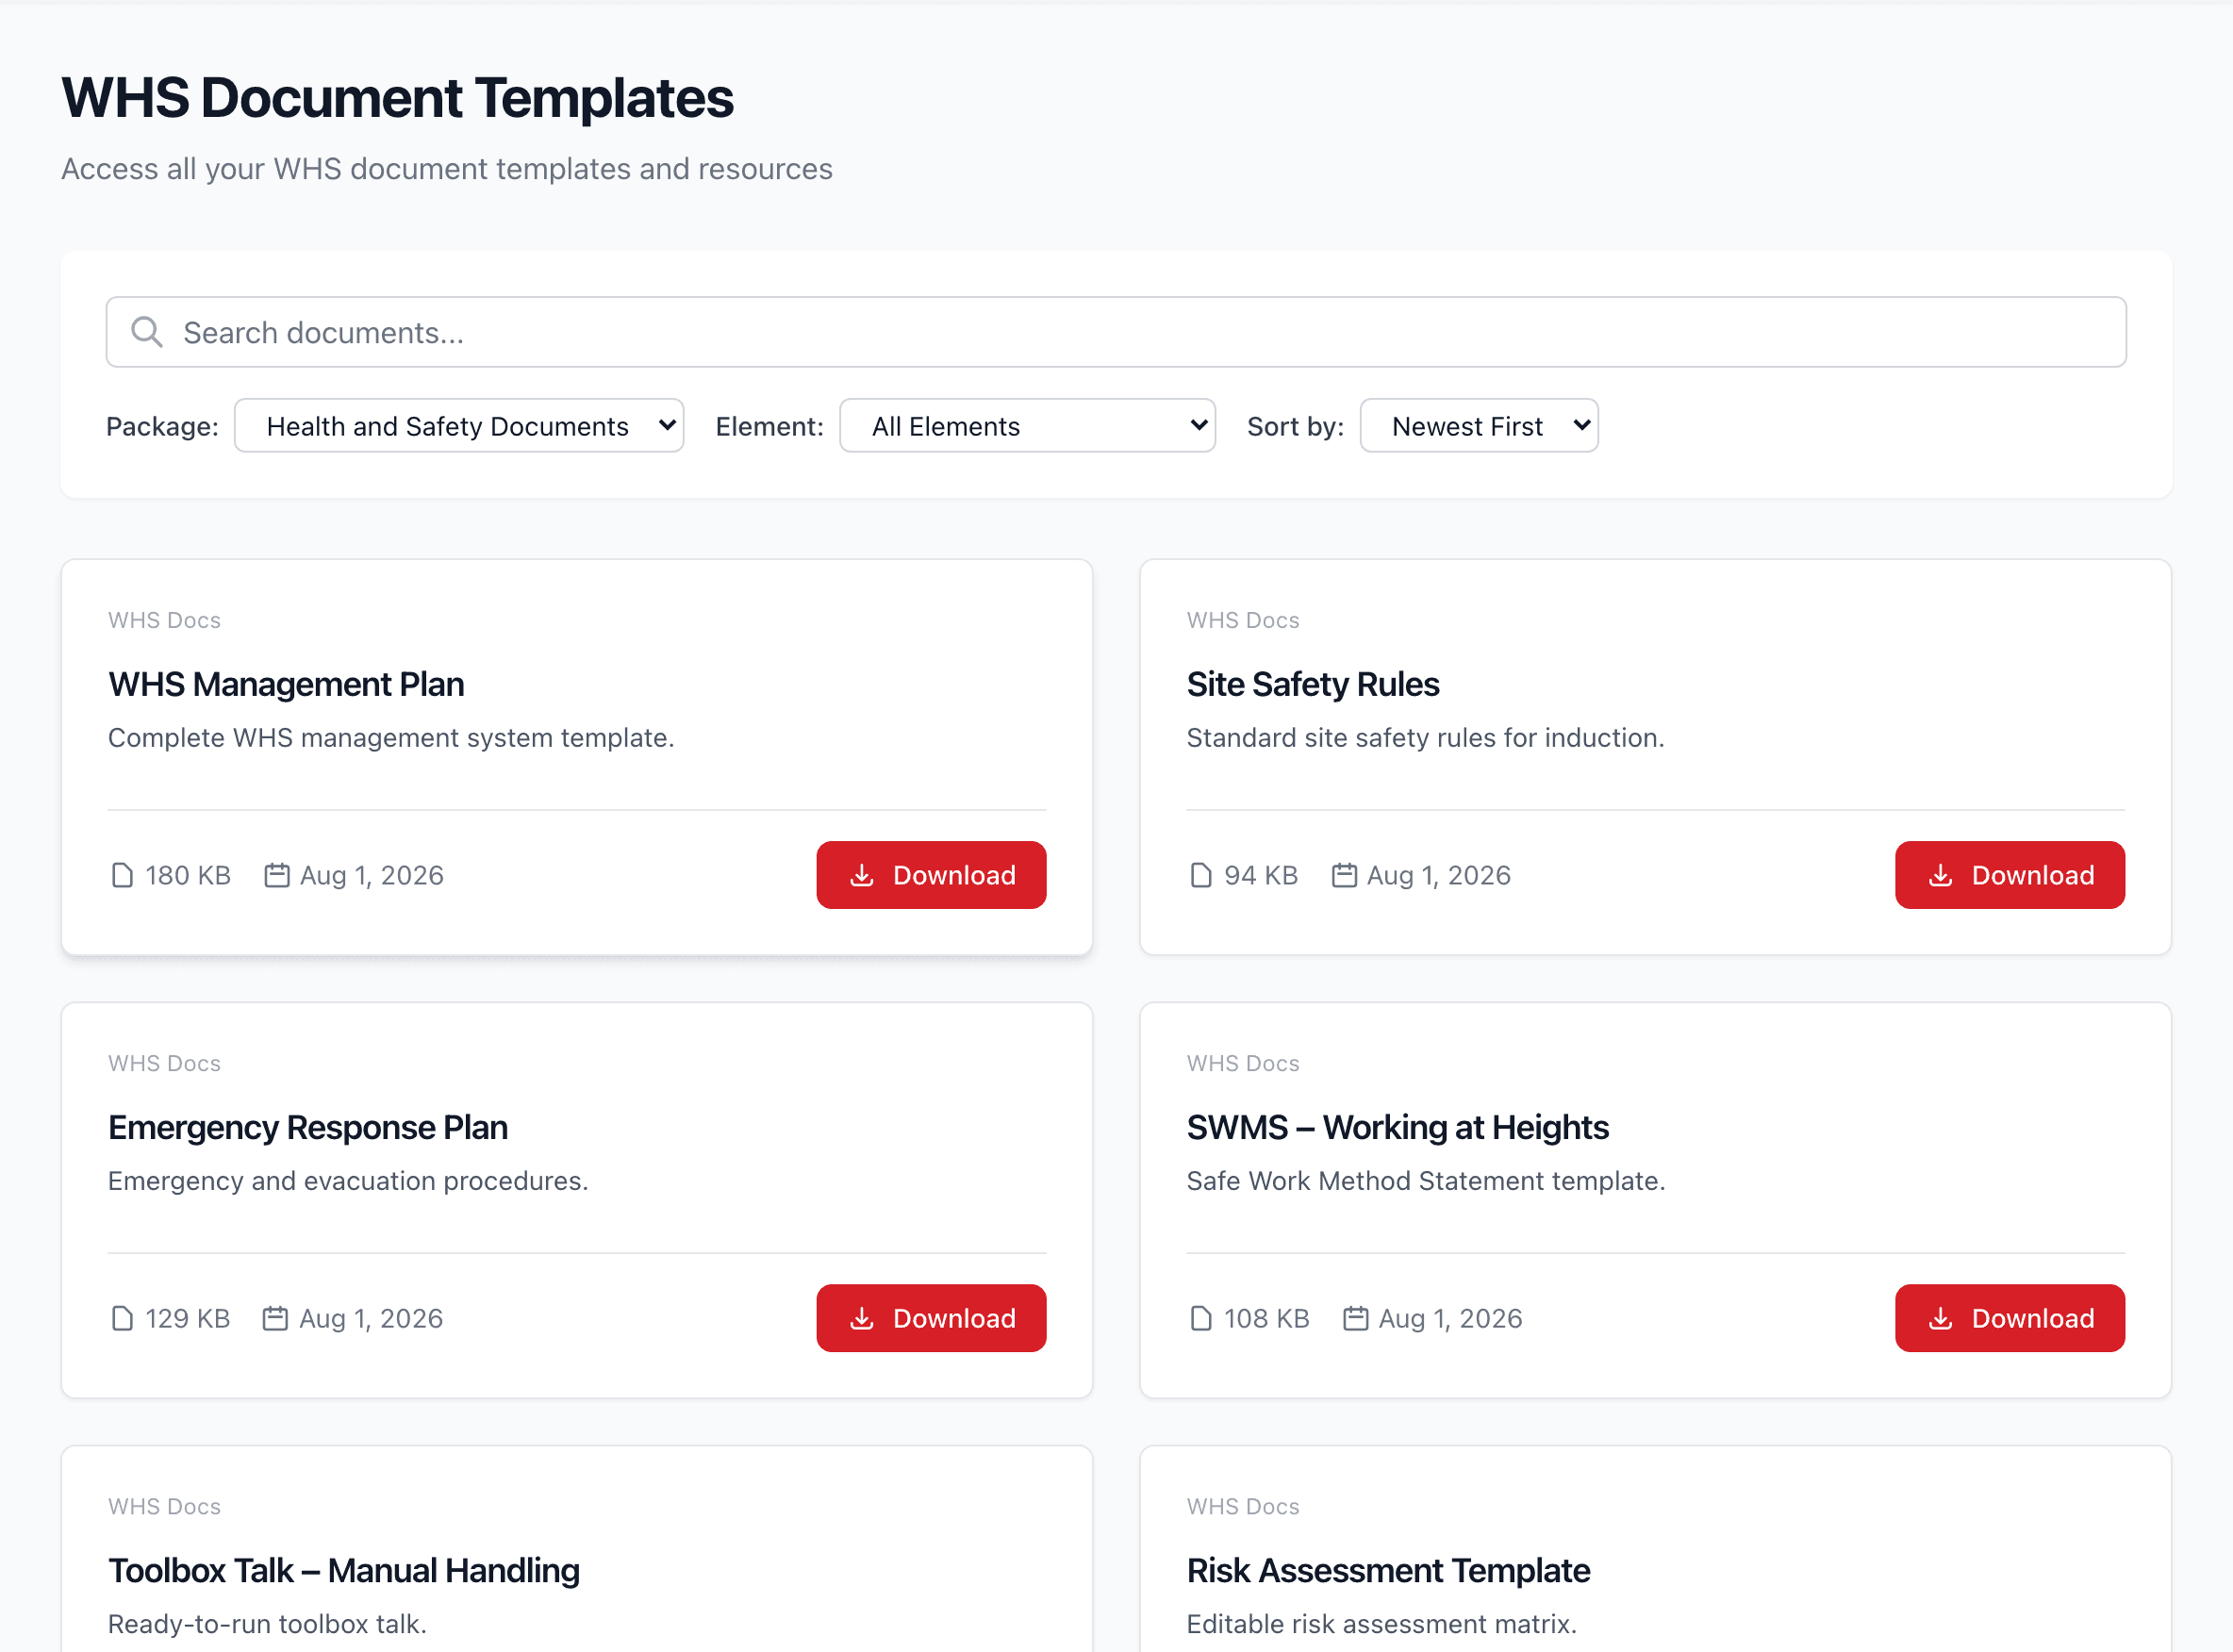This screenshot has height=1652, width=2233.
Task: Click the 108 KB file size text
Action: tap(1267, 1318)
